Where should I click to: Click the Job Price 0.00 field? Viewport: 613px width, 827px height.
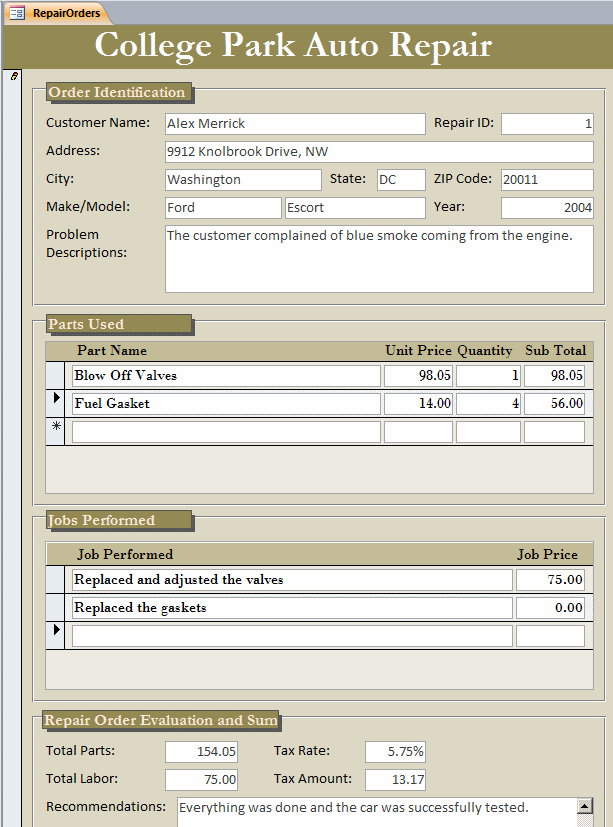(550, 608)
